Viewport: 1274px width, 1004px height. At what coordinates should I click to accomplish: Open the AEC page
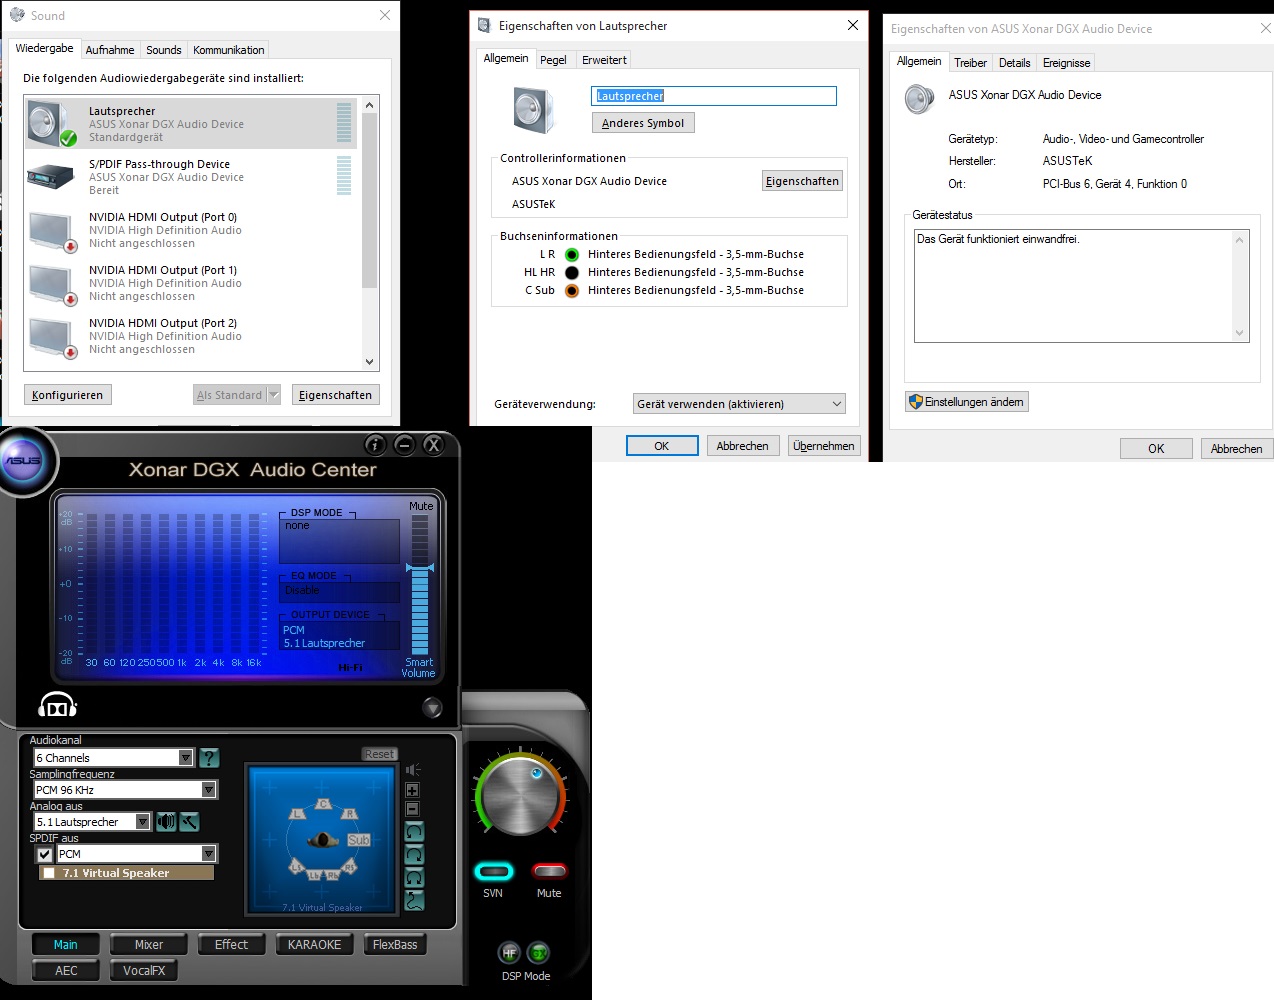pos(66,971)
